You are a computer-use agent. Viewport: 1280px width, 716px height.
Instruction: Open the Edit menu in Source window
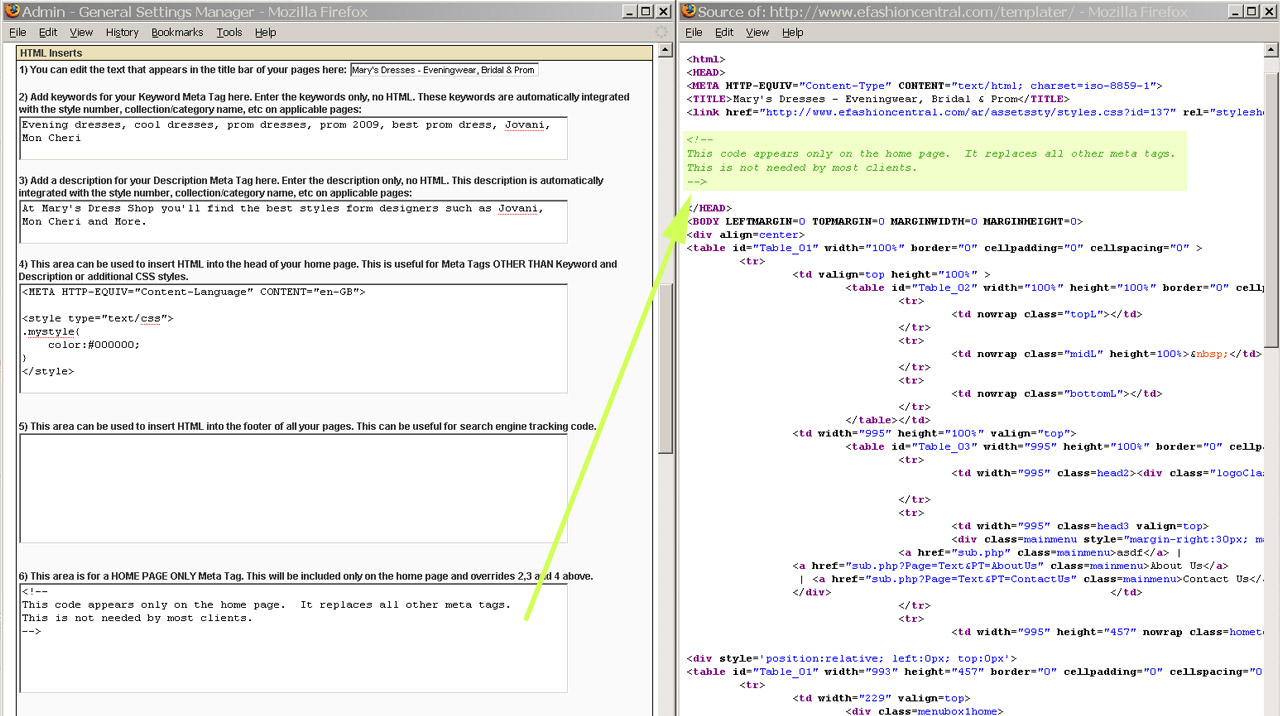tap(724, 32)
